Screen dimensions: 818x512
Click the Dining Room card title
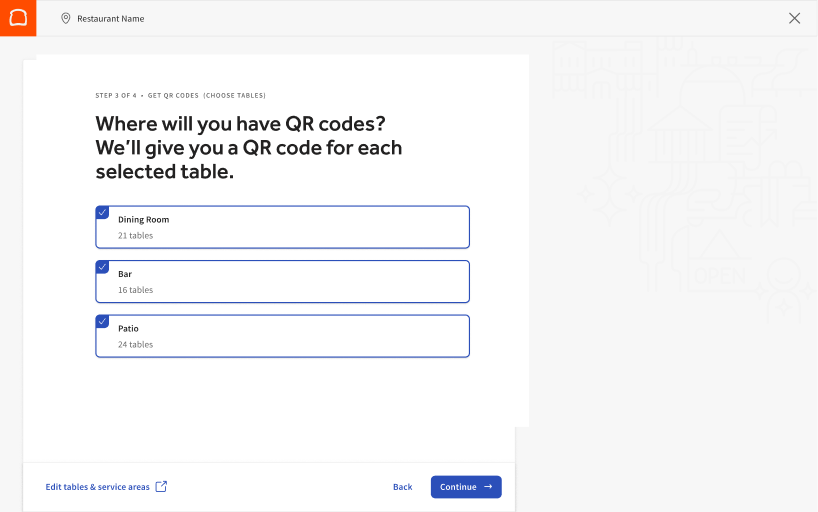[x=143, y=219]
